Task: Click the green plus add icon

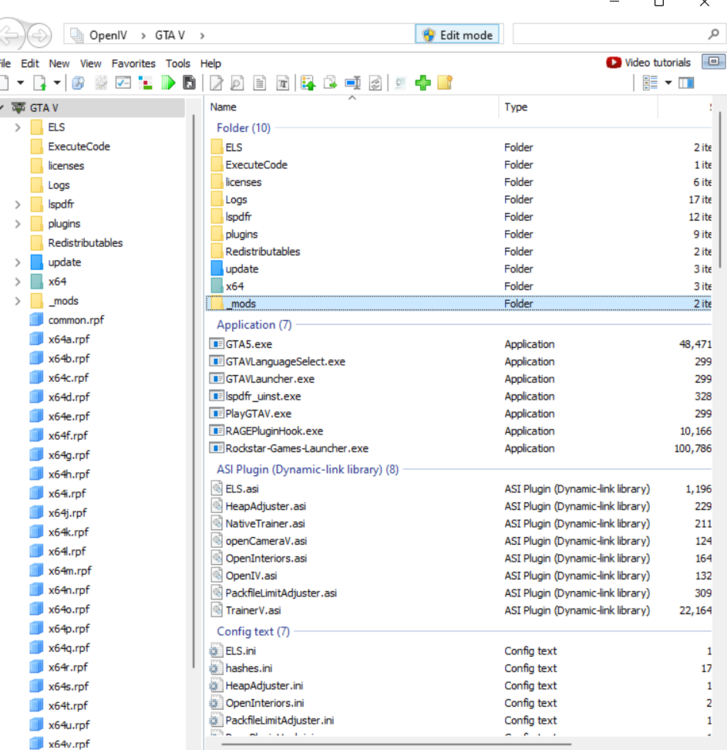Action: click(x=423, y=83)
